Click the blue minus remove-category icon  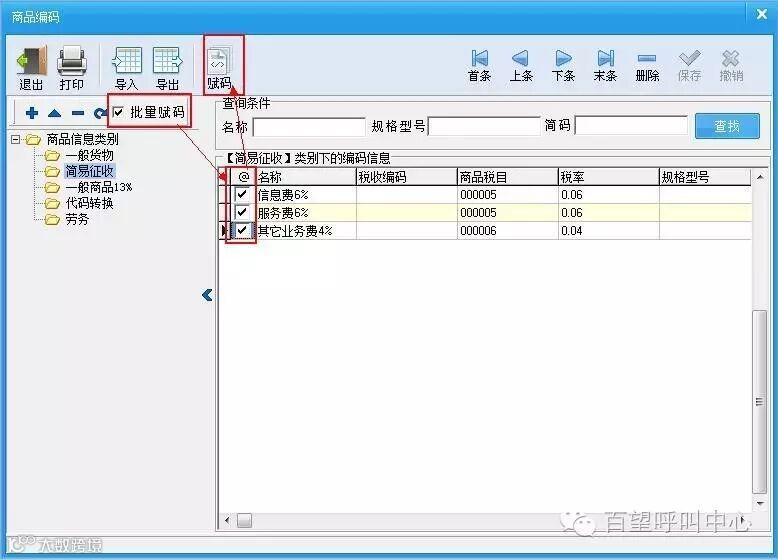78,114
